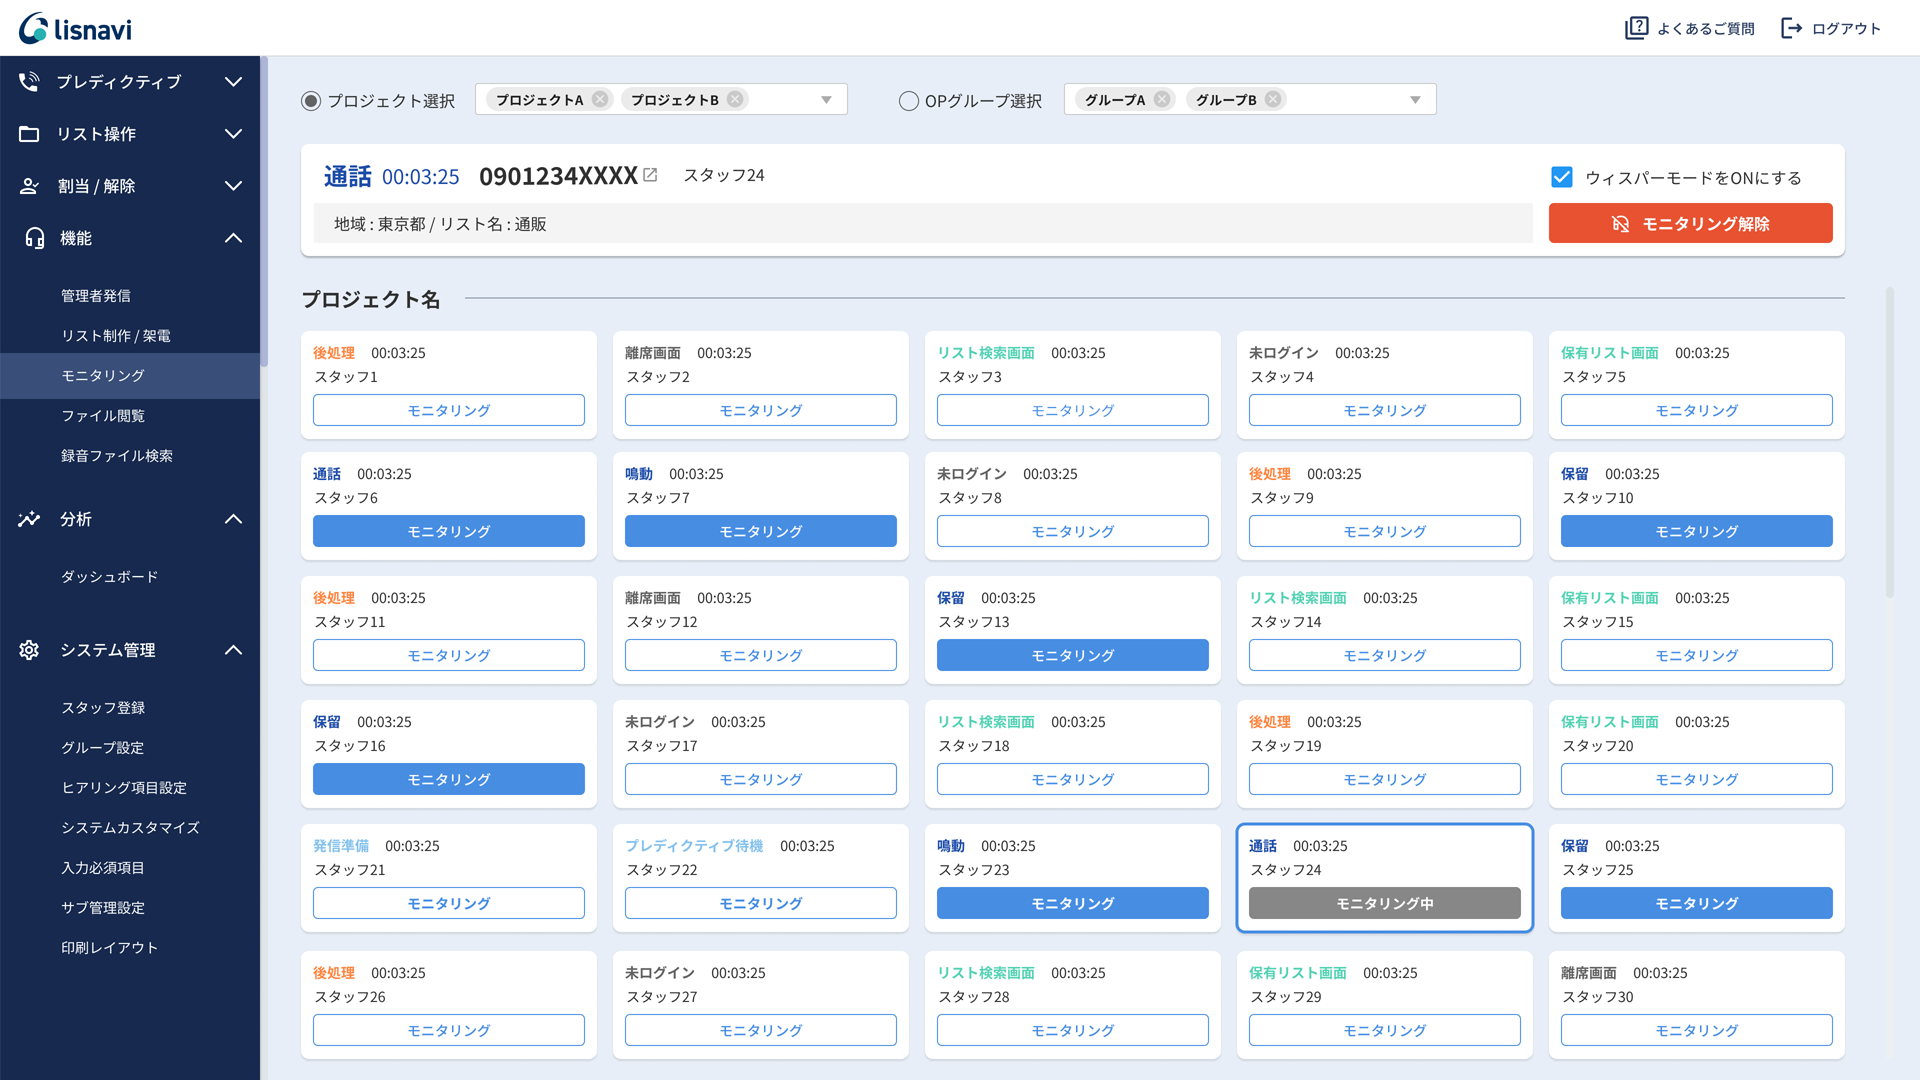Select the プロジェクト選択 radio button
1920x1080 pixels.
[311, 101]
